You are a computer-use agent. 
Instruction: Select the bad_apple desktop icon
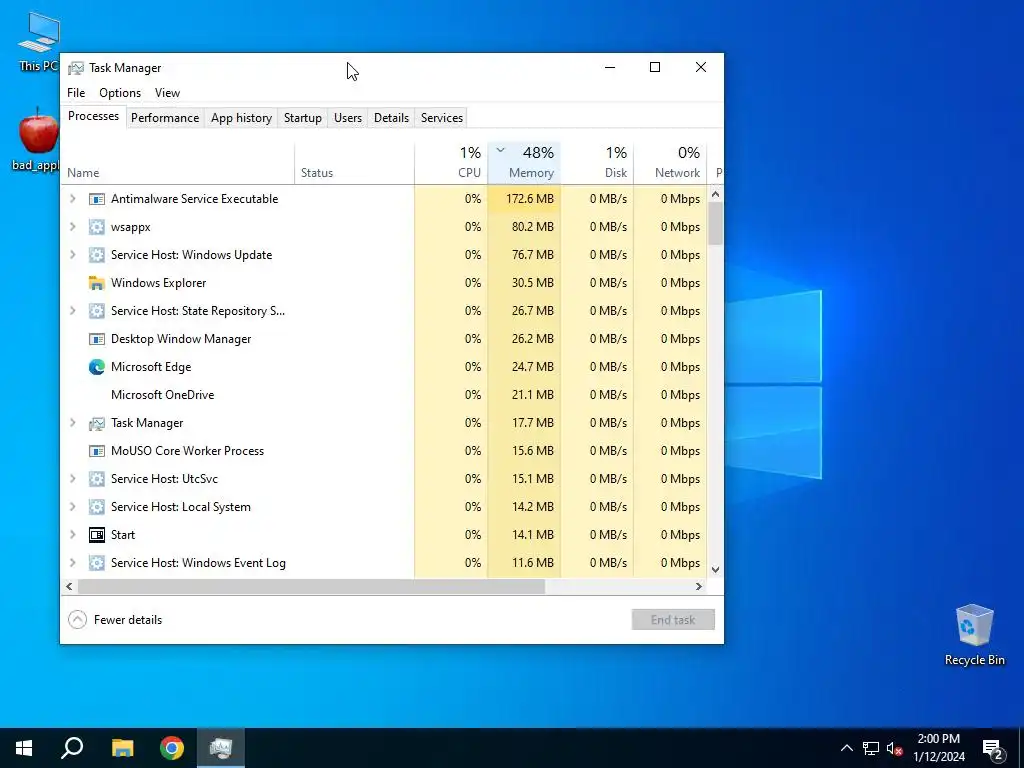click(38, 139)
